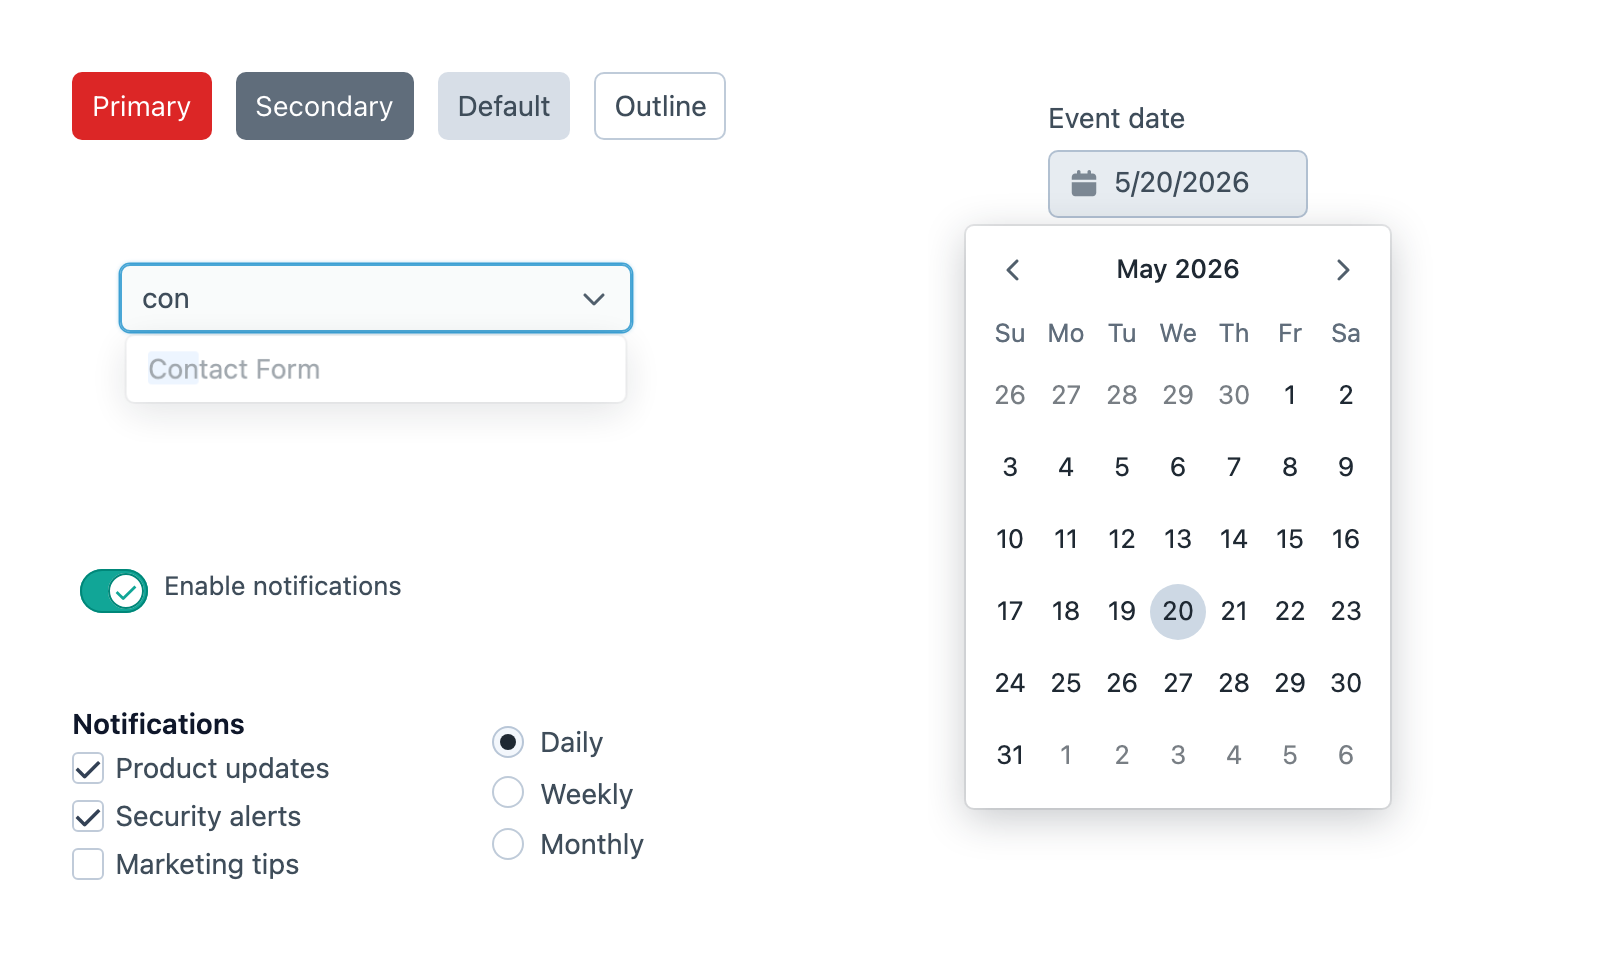
Task: Click the calendar icon in date field
Action: [1084, 183]
